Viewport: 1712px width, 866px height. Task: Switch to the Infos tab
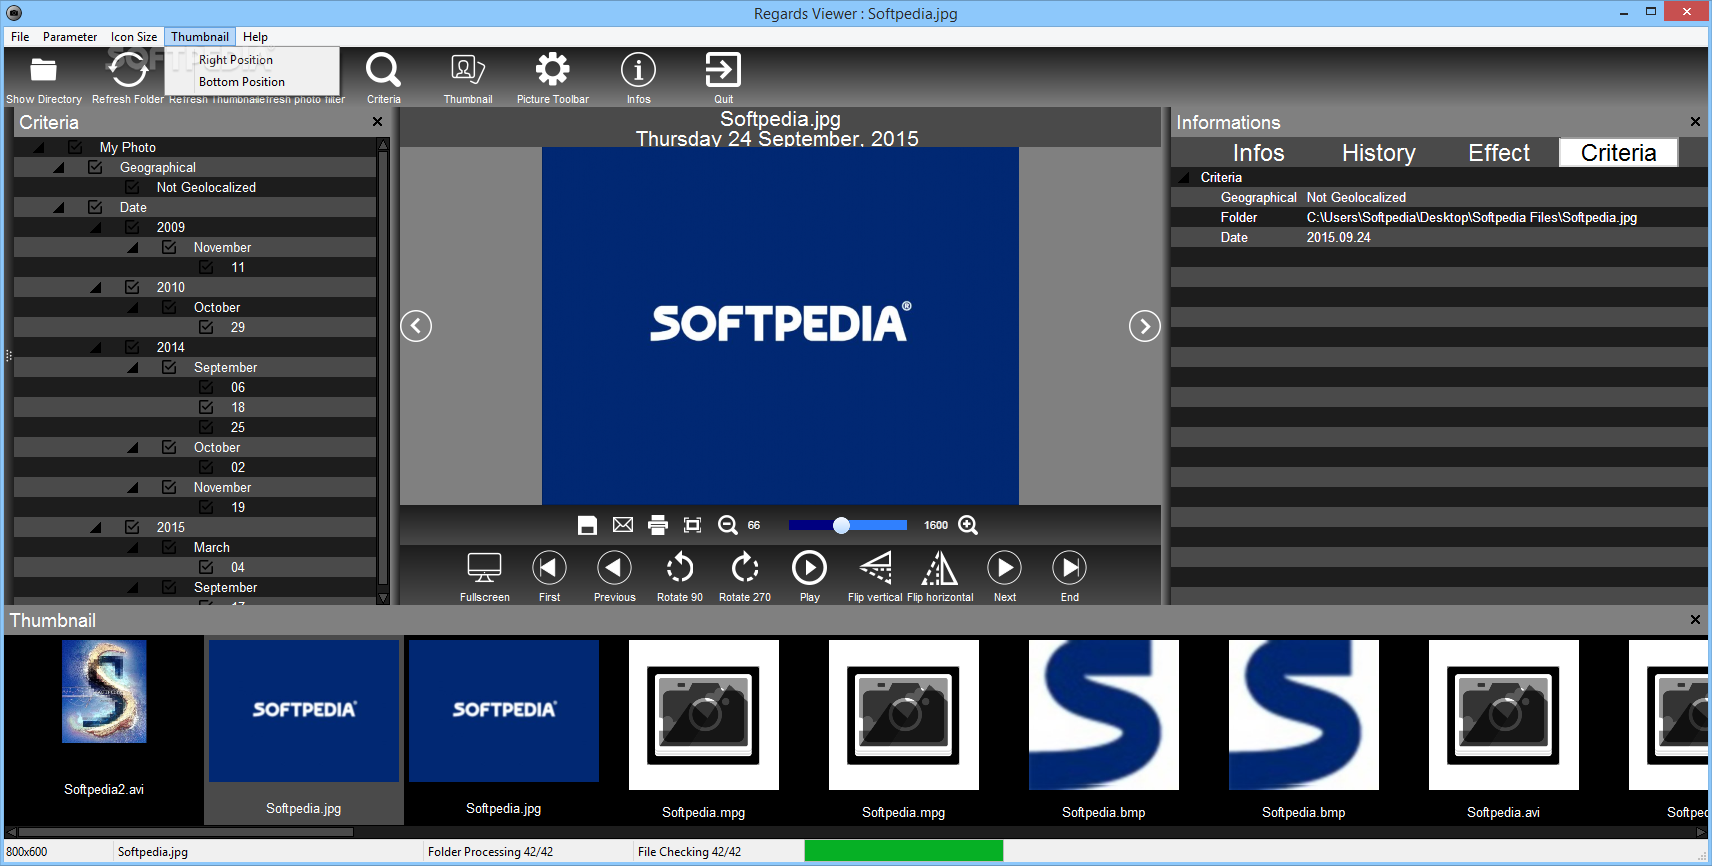[1258, 153]
